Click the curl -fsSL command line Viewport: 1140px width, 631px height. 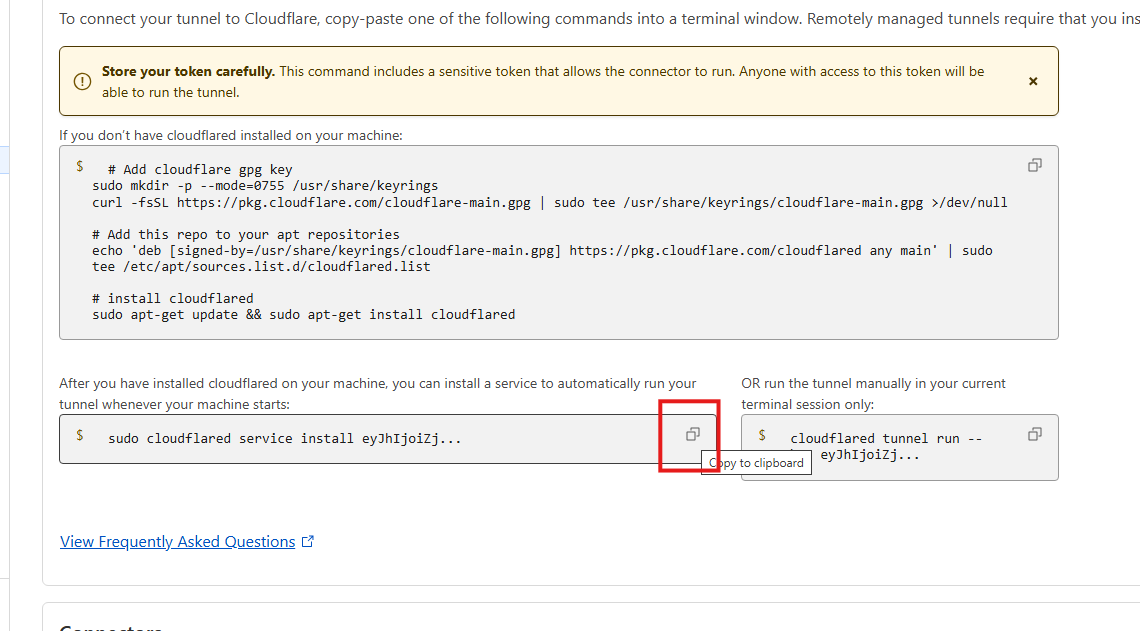[549, 202]
